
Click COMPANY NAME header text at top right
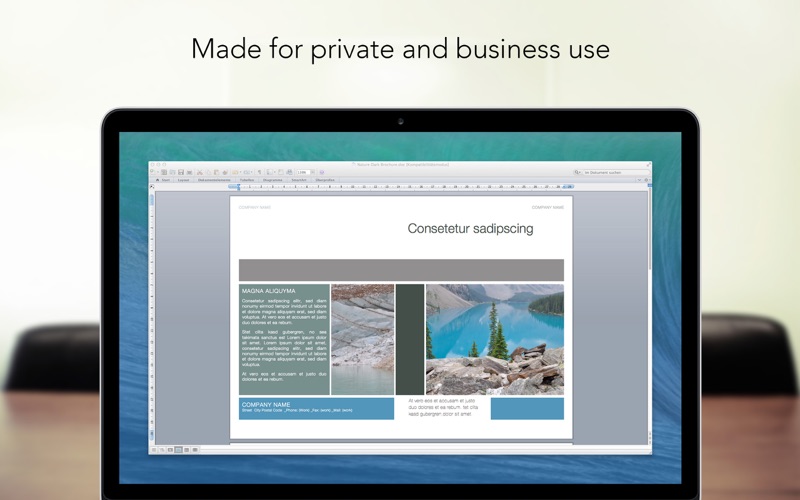[x=547, y=208]
